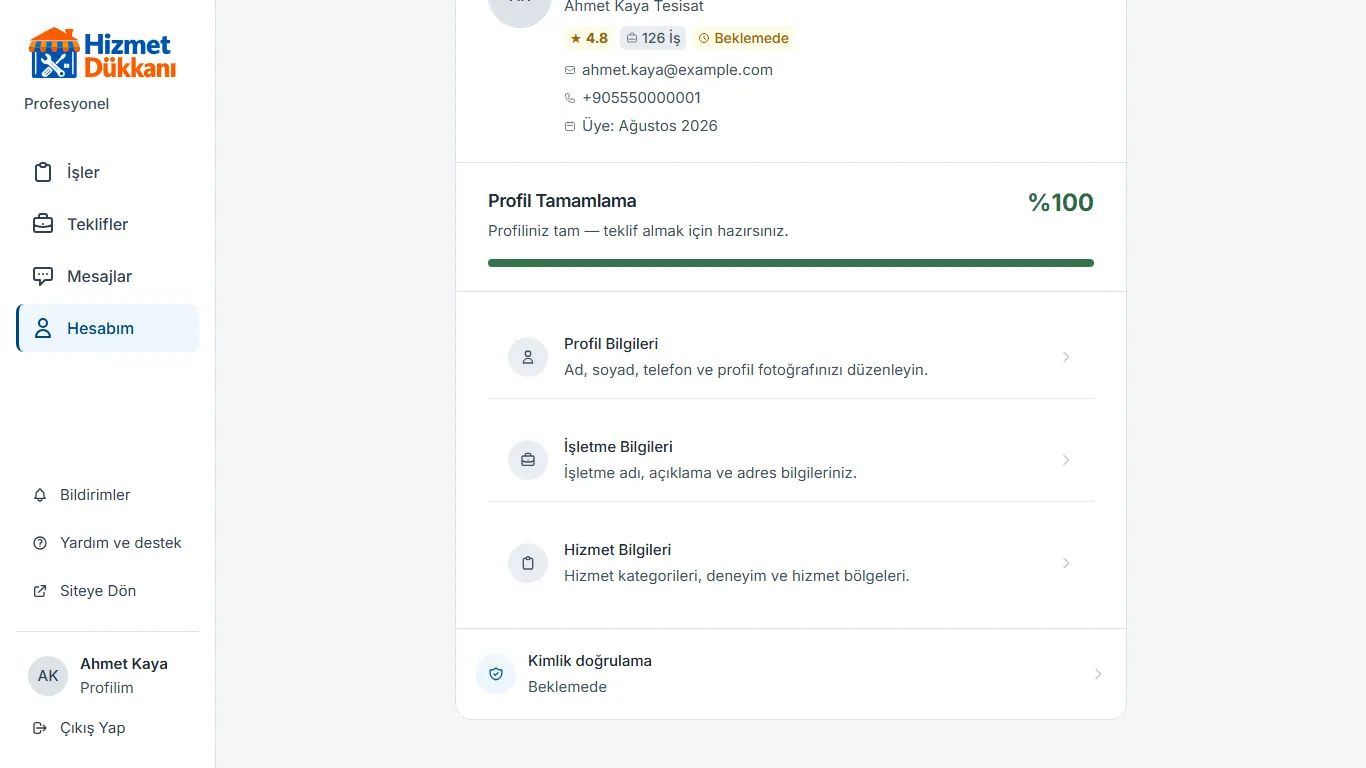1366x768 pixels.
Task: Click the Hizmet Dükkanı logo
Action: [102, 53]
